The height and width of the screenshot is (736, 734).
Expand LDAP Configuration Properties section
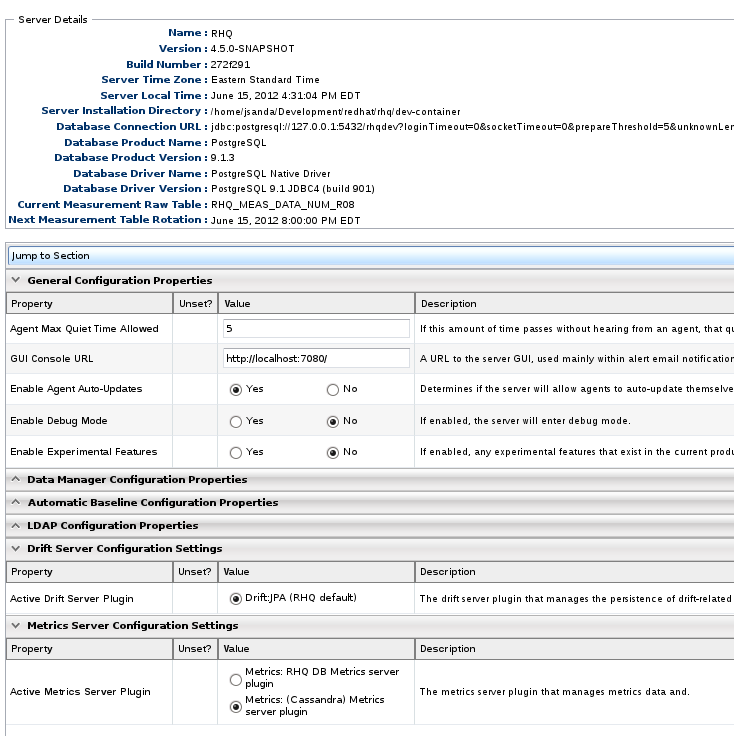point(16,525)
